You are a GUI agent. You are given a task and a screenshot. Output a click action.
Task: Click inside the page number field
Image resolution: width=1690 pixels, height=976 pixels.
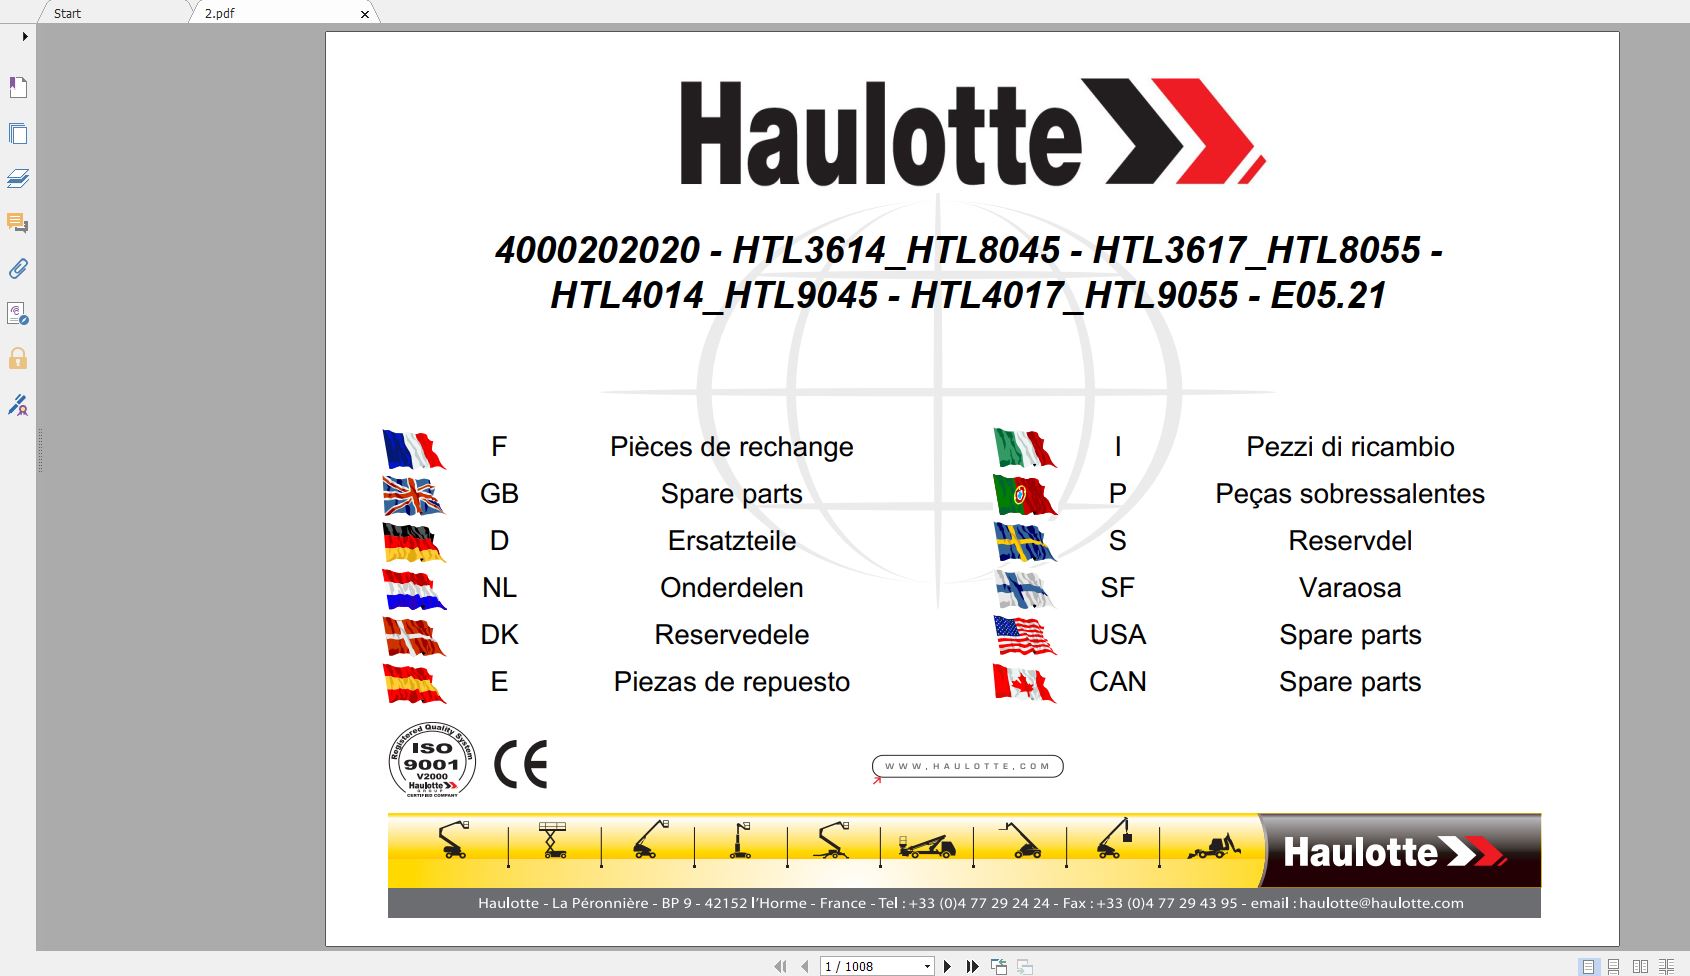pos(860,965)
